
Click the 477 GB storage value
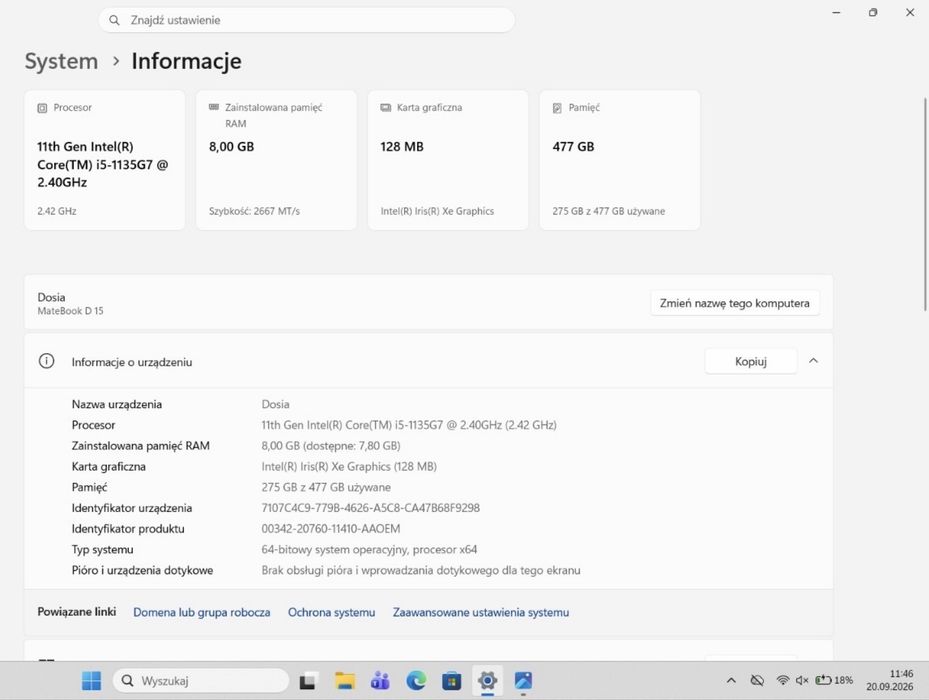coord(574,146)
